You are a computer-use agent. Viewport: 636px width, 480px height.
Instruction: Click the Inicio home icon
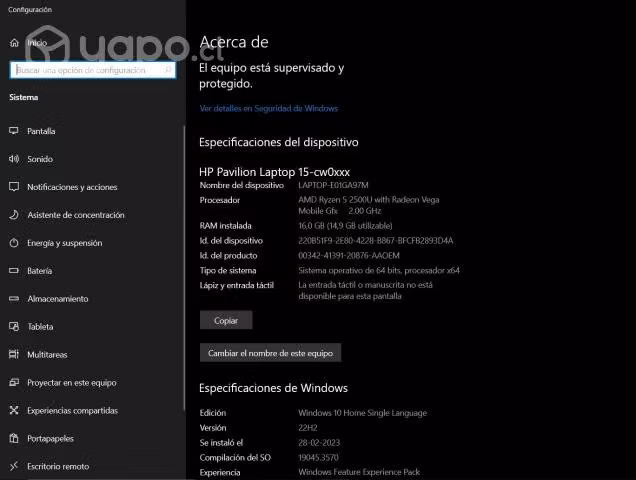14,43
